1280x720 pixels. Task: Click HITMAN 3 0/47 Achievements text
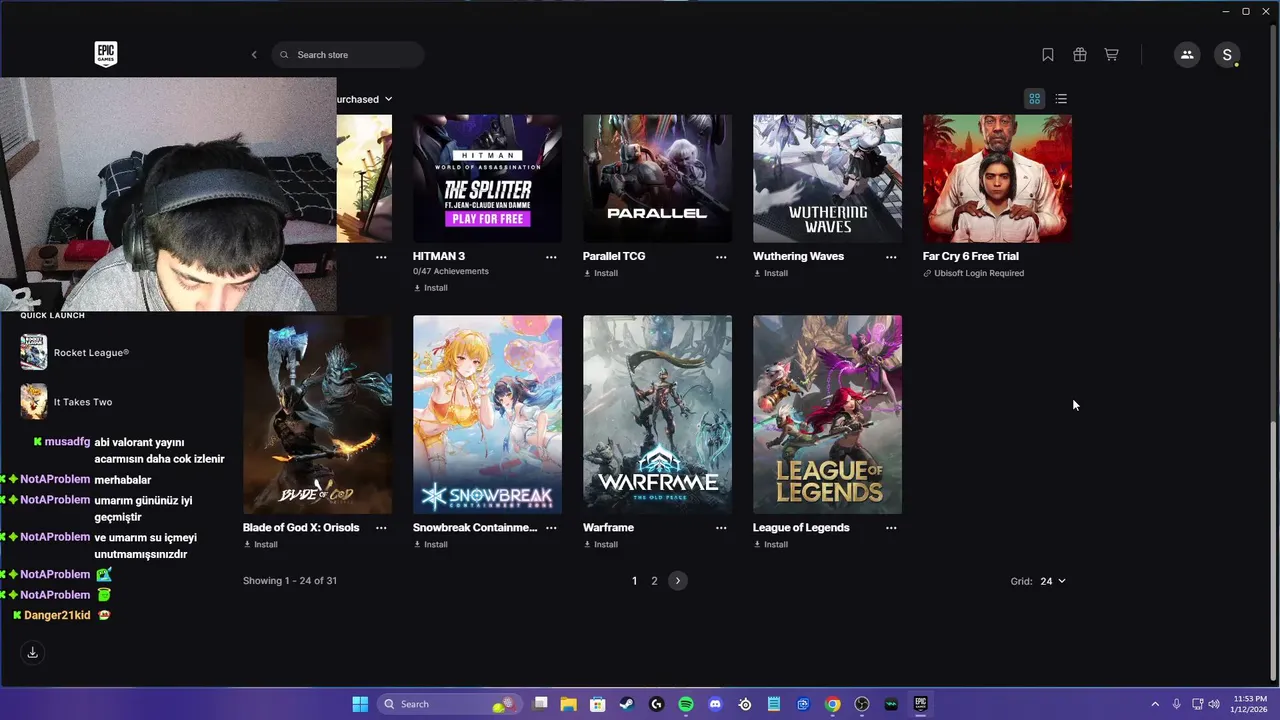(x=451, y=272)
